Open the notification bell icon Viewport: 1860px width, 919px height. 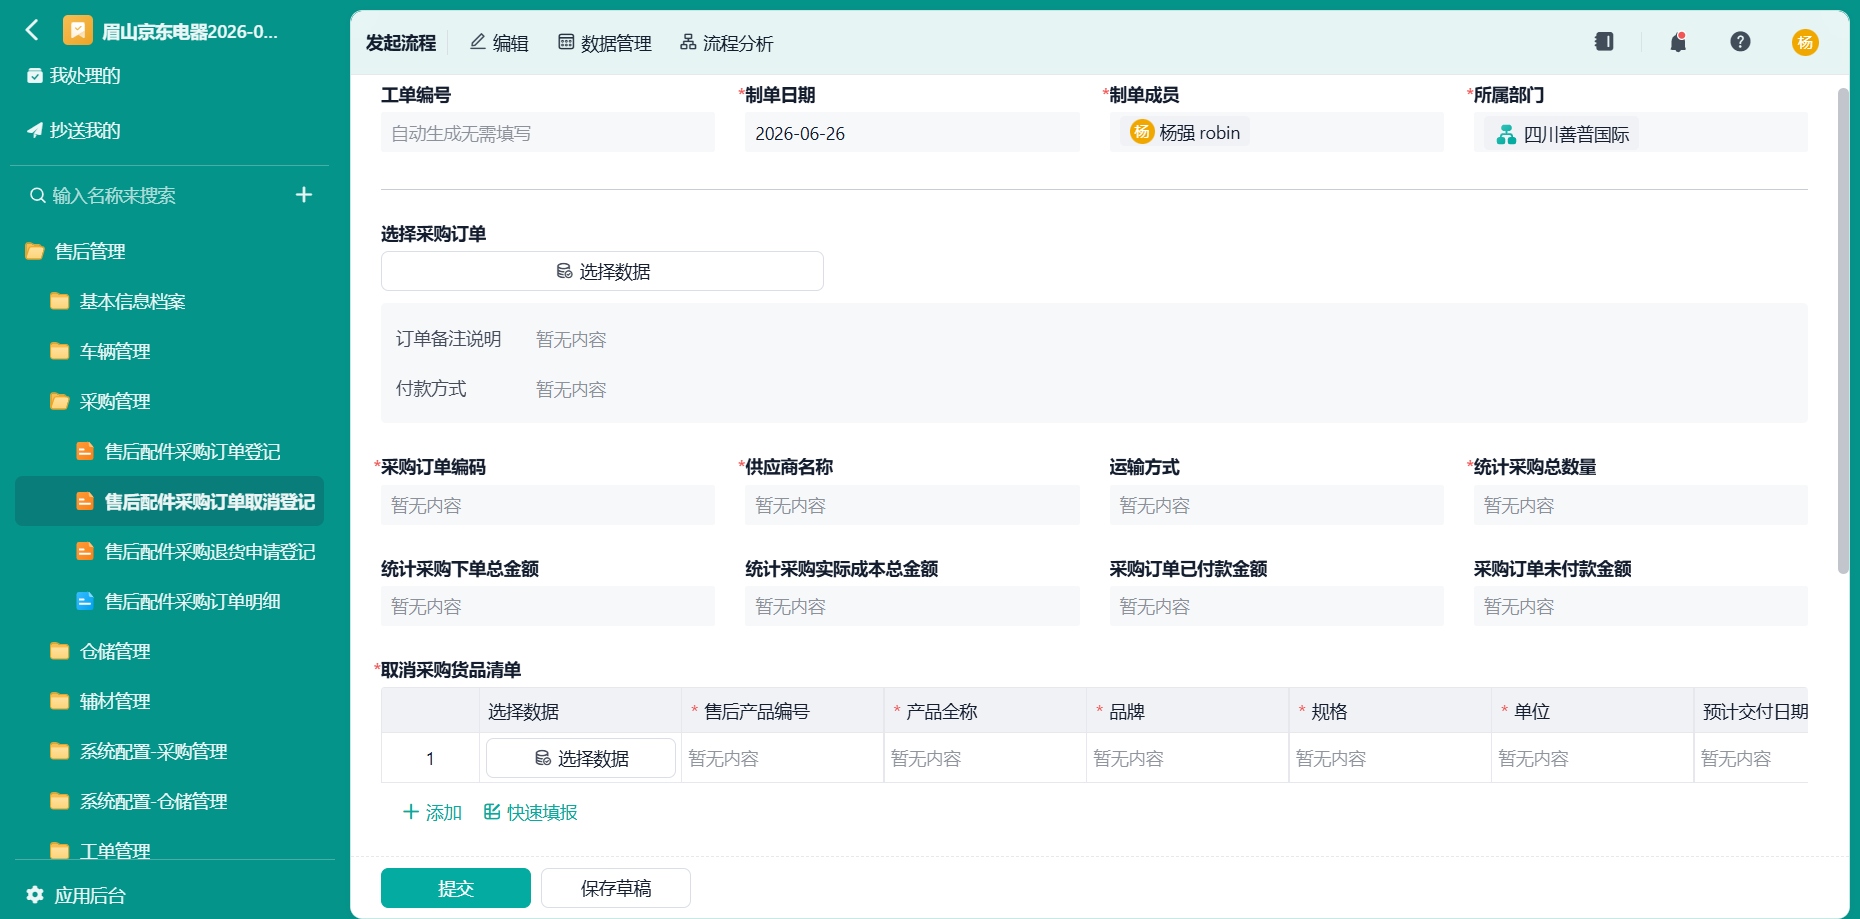(1678, 42)
